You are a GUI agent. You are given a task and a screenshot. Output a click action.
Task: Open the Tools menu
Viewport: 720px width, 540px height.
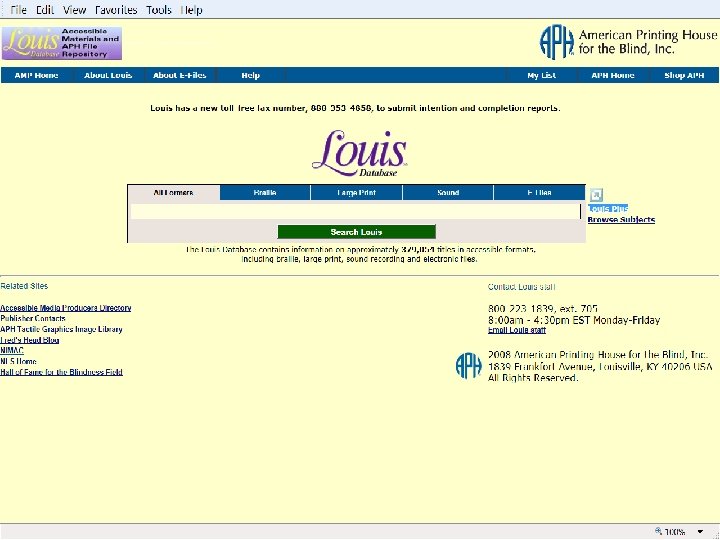[159, 10]
